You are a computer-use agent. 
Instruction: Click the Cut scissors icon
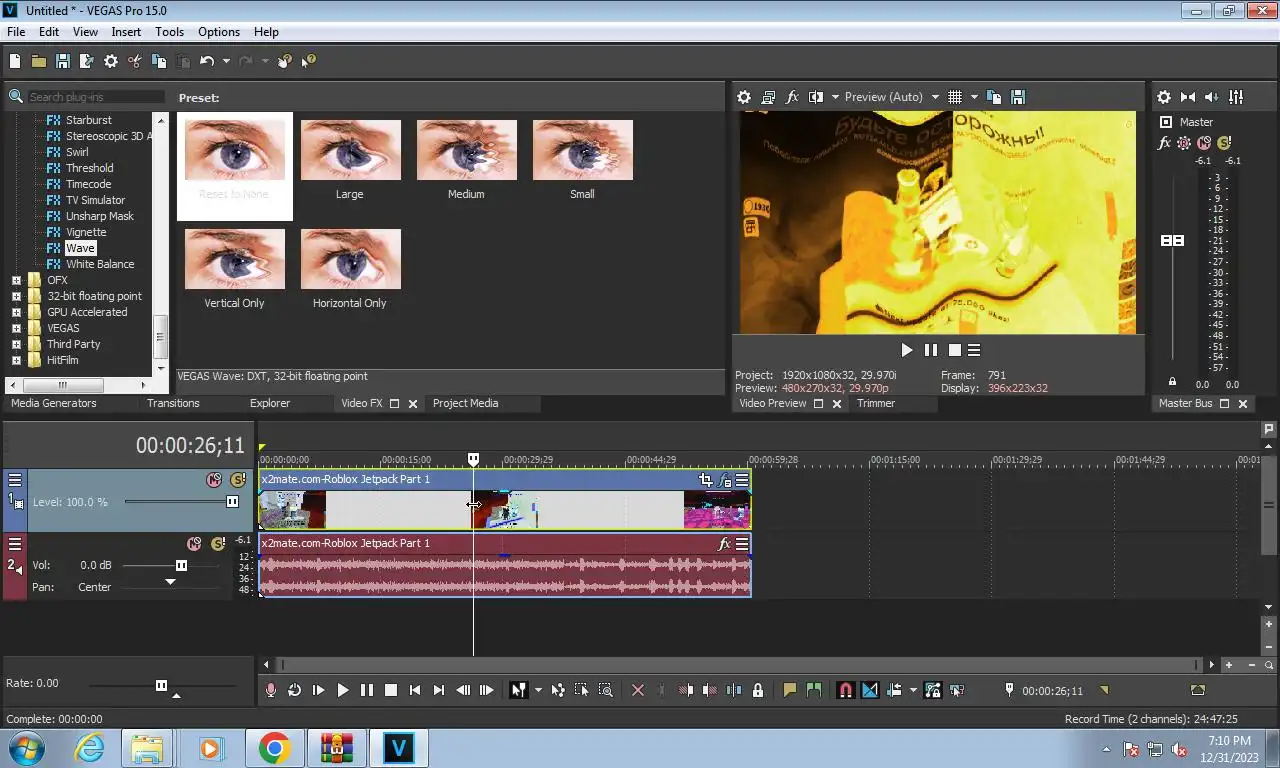pos(134,61)
